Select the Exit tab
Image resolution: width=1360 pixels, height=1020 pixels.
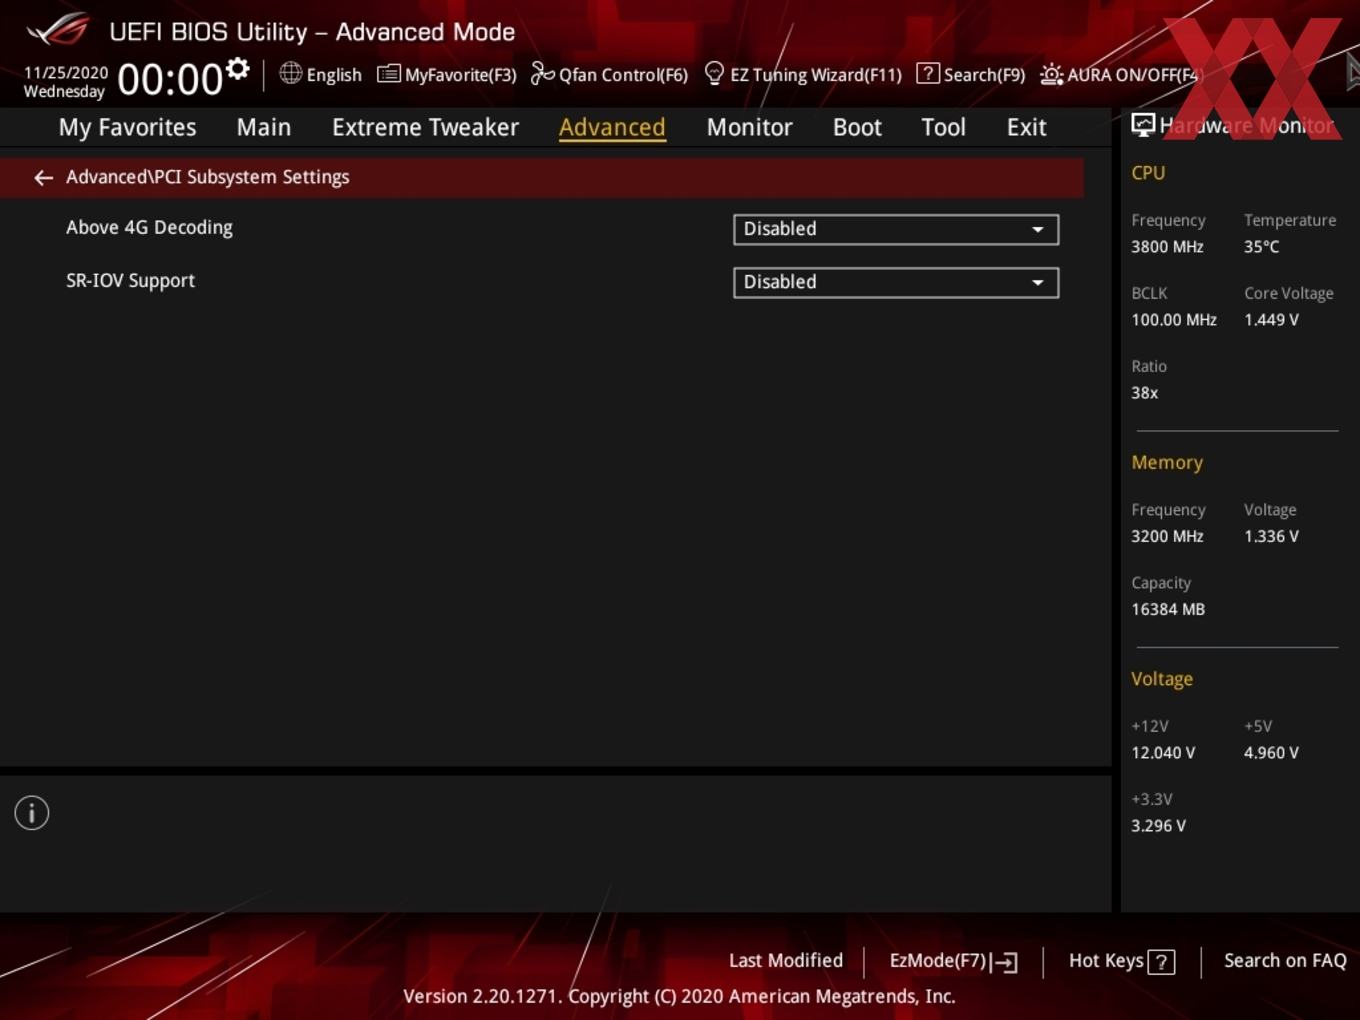pos(1026,127)
